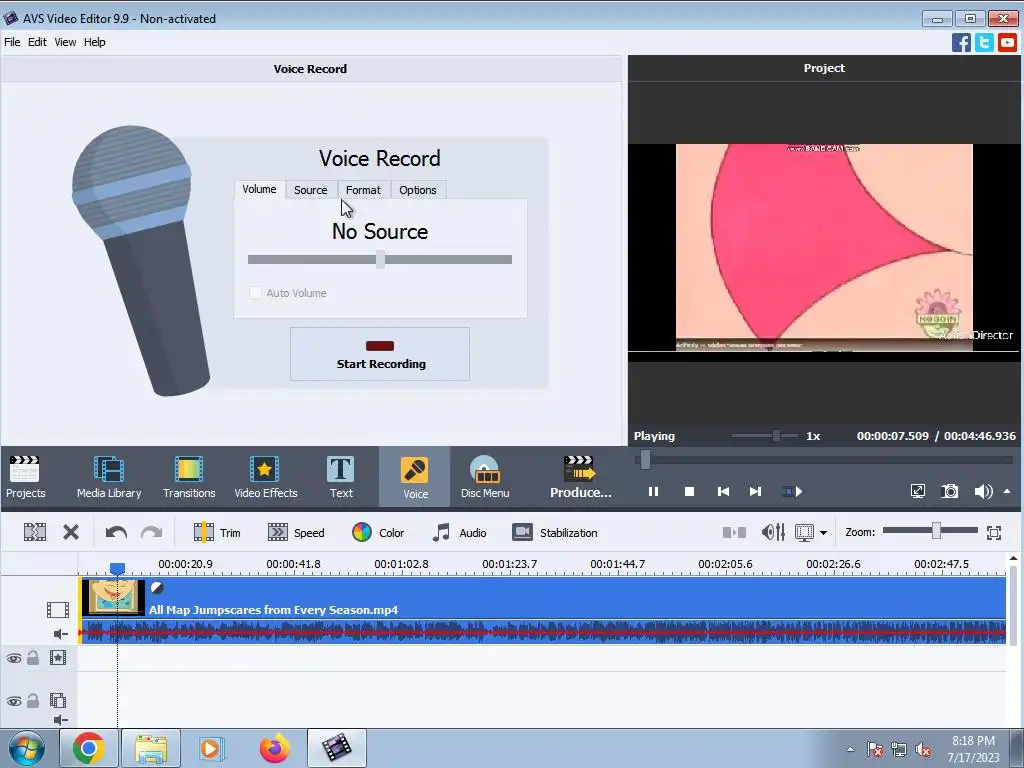Image resolution: width=1024 pixels, height=768 pixels.
Task: Click the greyed-out transition icon near the volume mixer
Action: 734,532
